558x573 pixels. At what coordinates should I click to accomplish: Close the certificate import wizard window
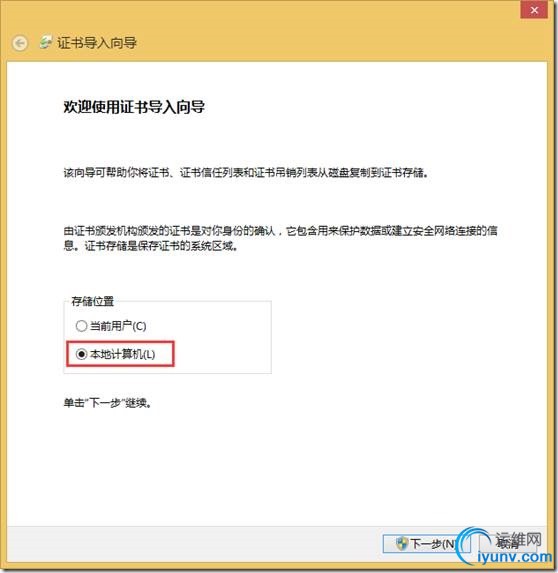coord(534,10)
